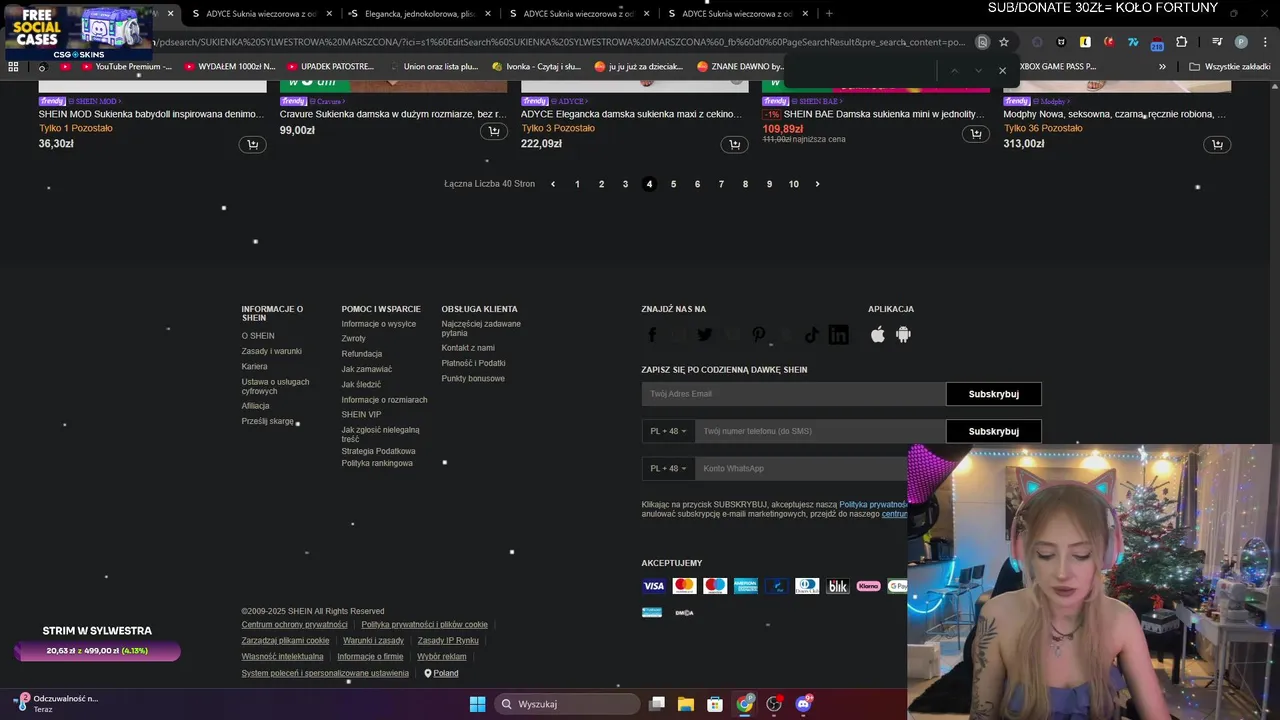The image size is (1280, 720).
Task: Open SHEIN LinkedIn page icon
Action: pos(839,335)
